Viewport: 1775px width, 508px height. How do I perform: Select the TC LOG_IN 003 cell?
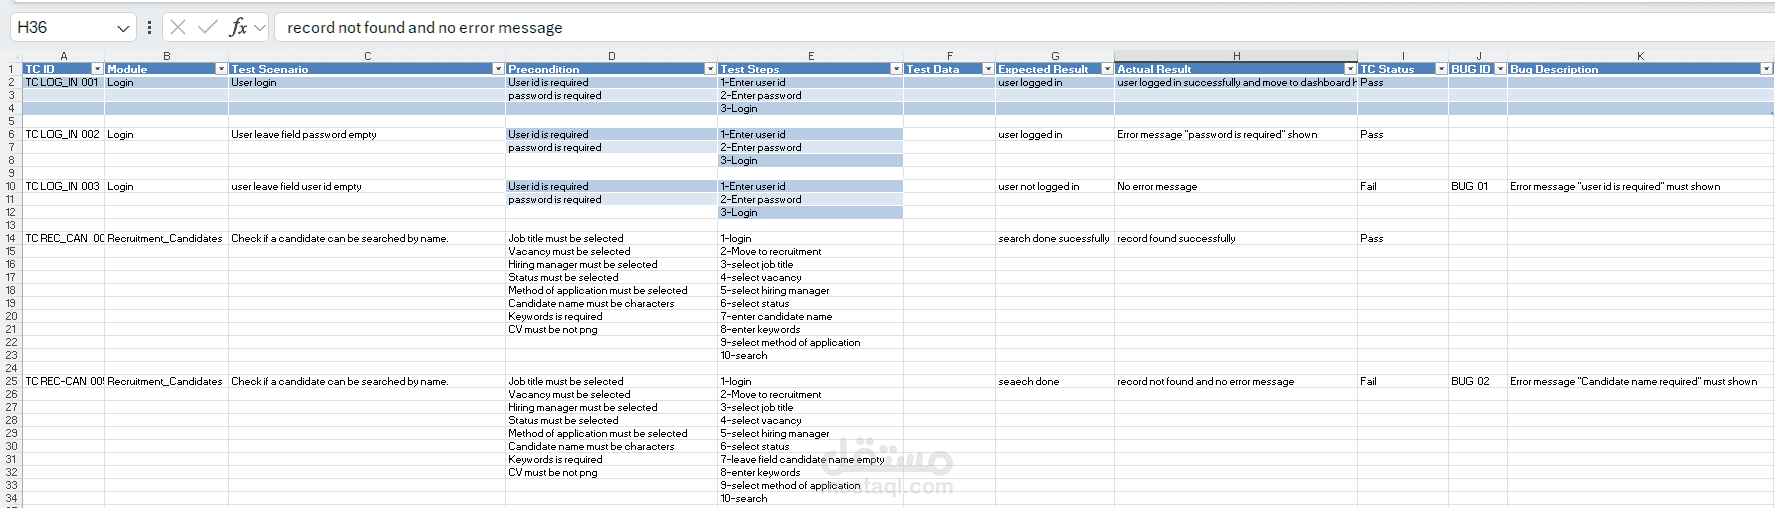click(63, 186)
